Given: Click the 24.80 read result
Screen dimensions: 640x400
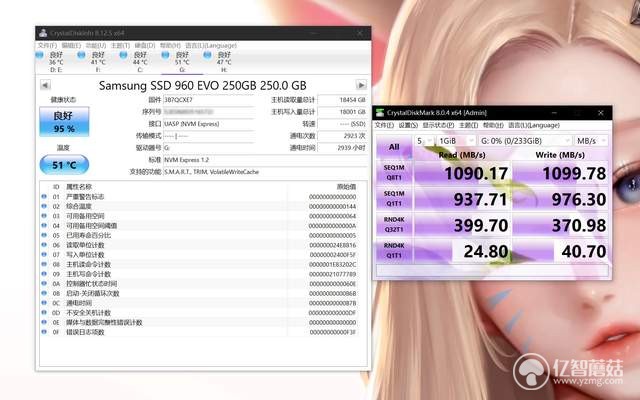Looking at the screenshot, I should click(462, 251).
